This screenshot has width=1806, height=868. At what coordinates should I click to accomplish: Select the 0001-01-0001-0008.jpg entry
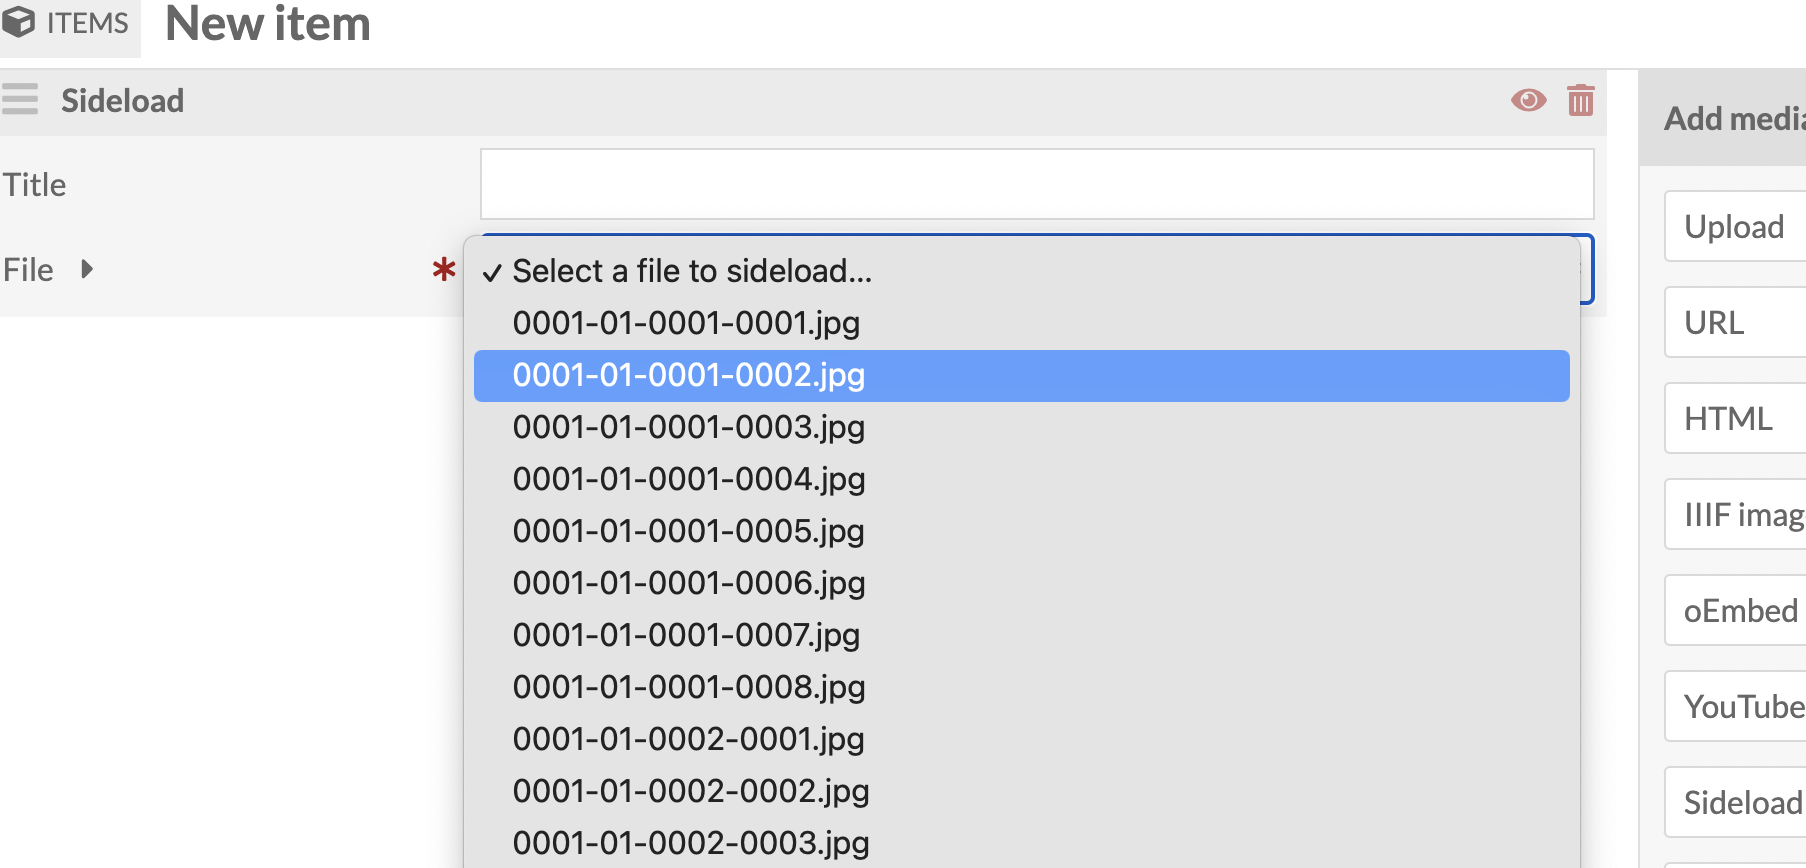pyautogui.click(x=688, y=687)
